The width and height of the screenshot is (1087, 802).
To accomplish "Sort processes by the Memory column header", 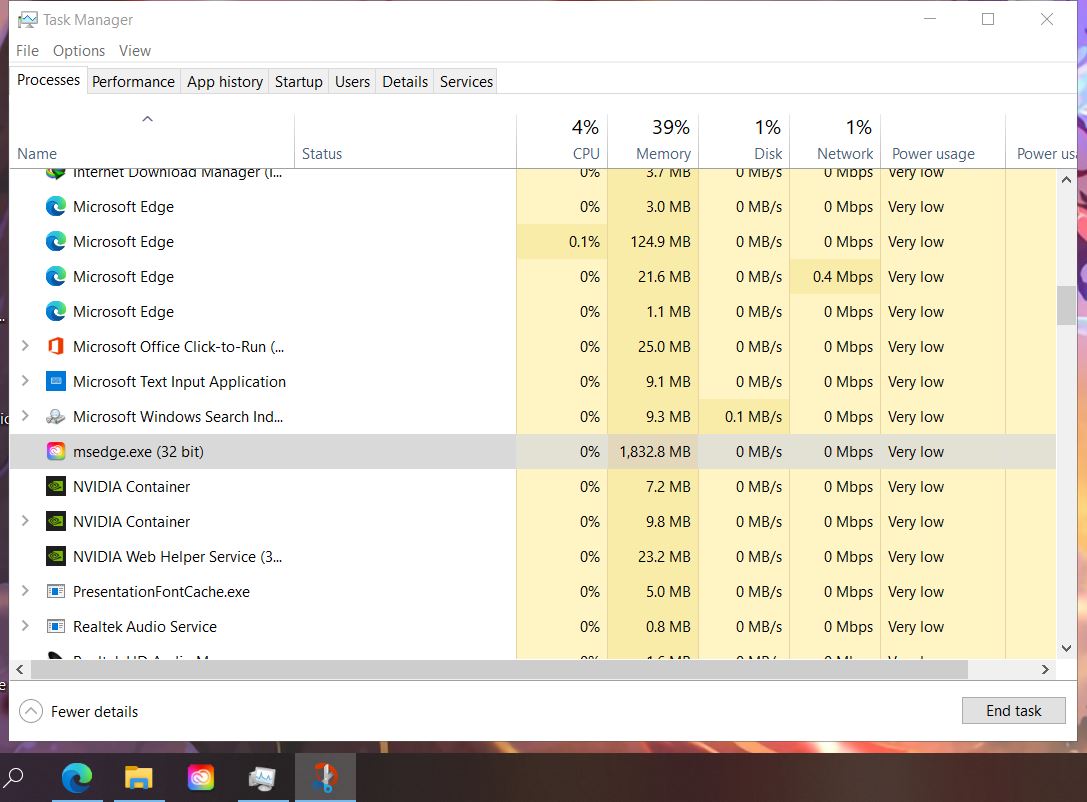I will point(663,154).
